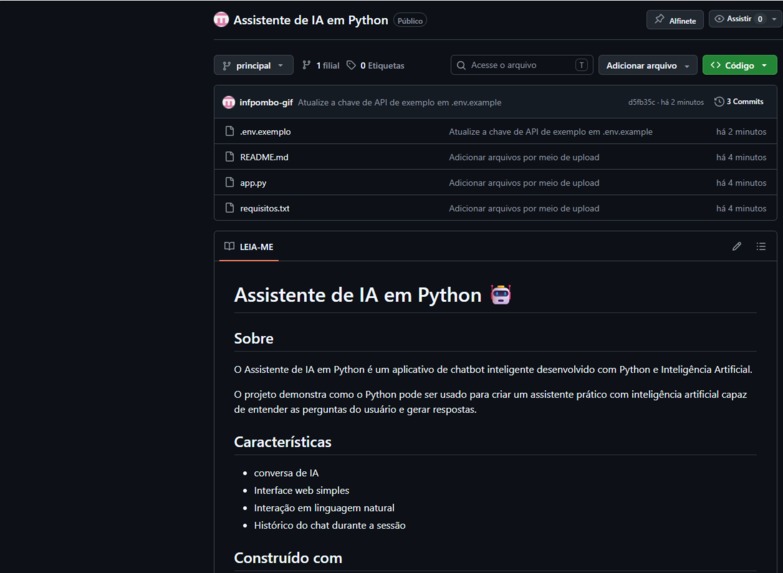
Task: View the 3 Commits history
Action: [x=739, y=101]
